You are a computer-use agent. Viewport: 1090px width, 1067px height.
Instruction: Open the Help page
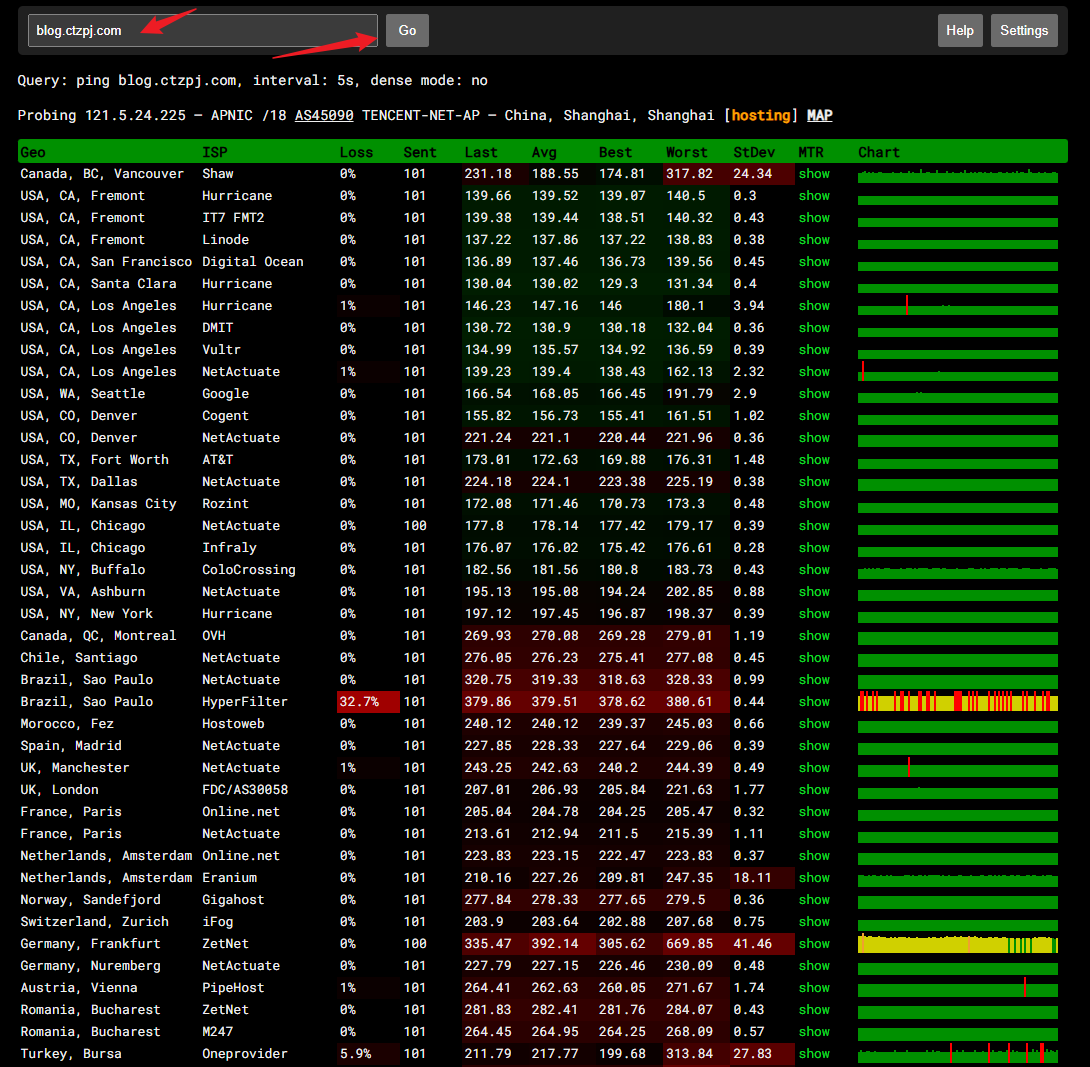959,31
